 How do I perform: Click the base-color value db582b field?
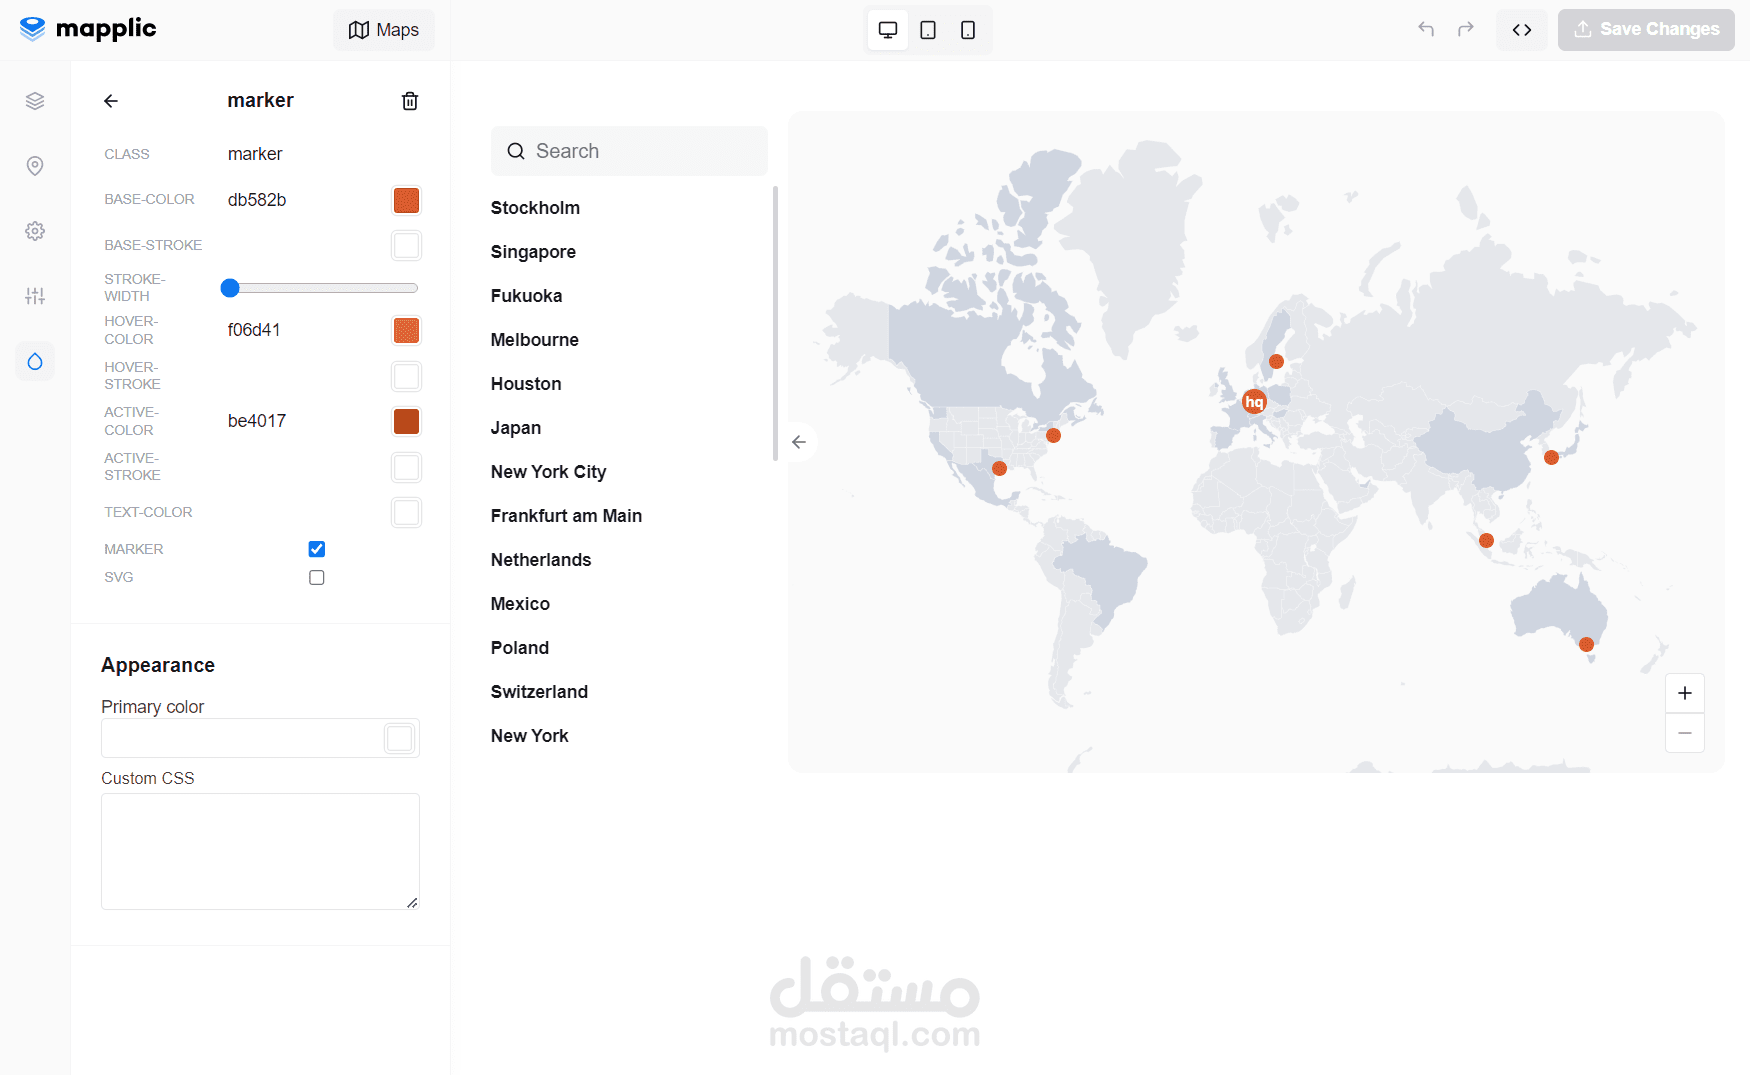tap(257, 200)
